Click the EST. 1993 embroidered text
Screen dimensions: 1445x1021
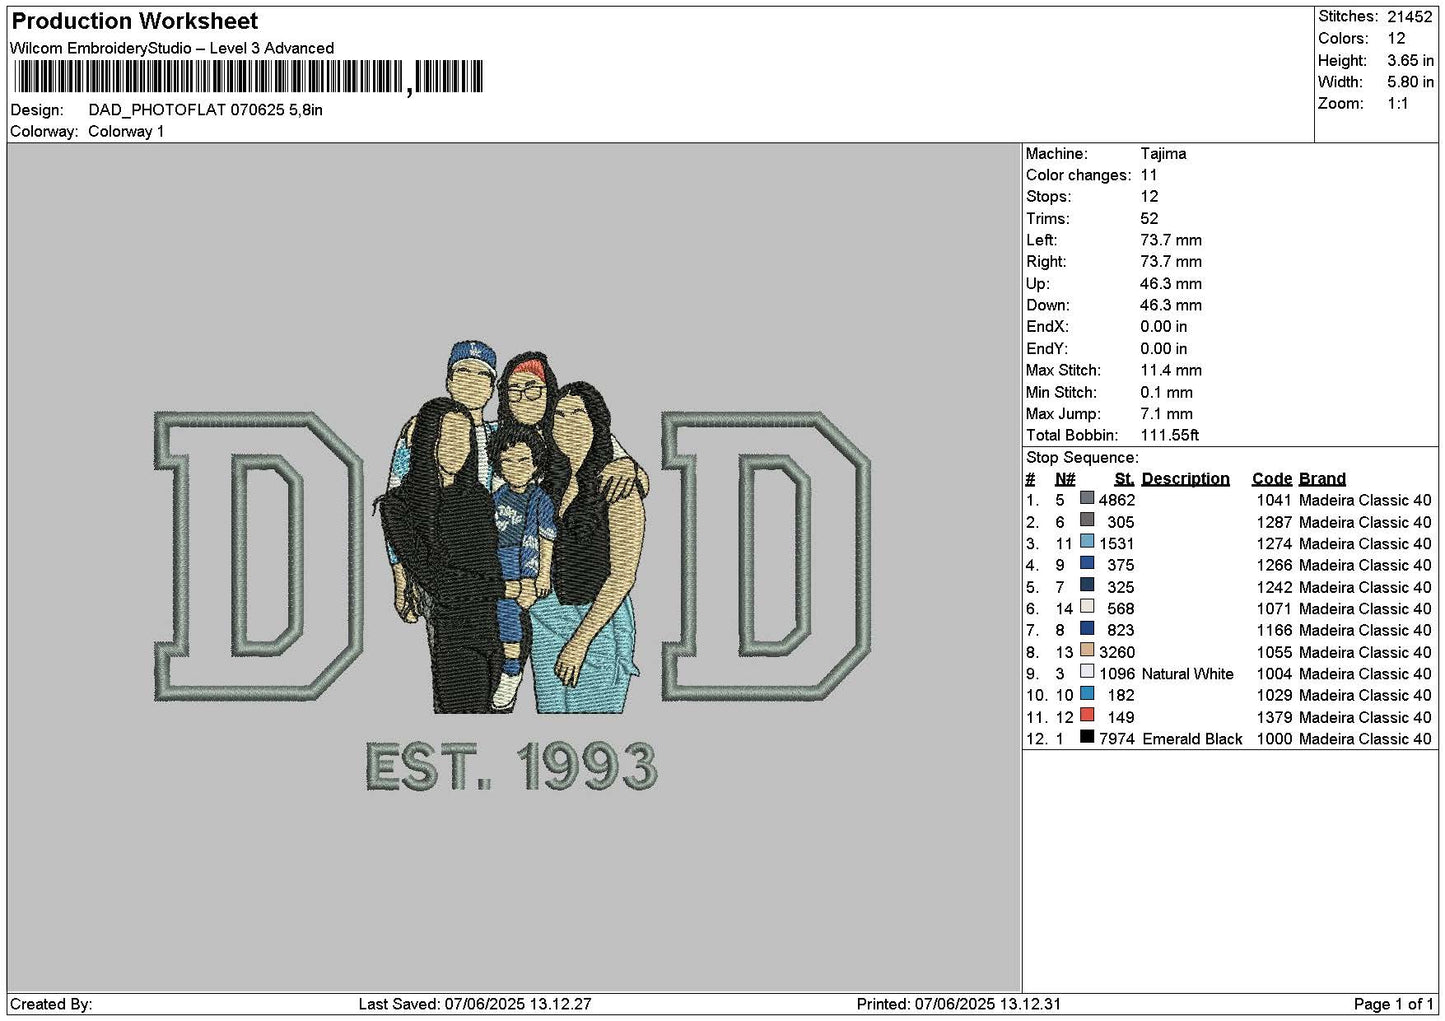pyautogui.click(x=512, y=767)
